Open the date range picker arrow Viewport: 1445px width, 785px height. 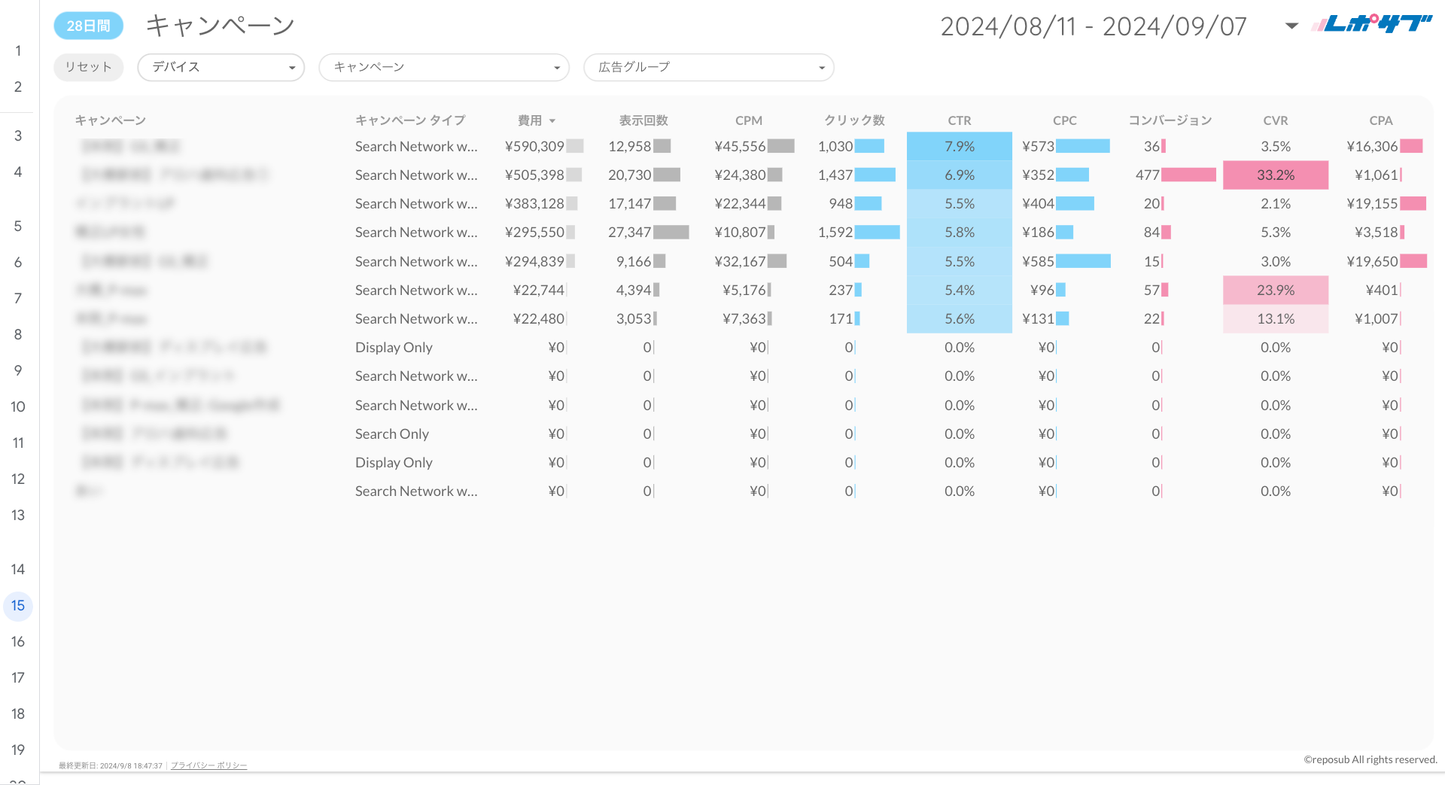(1291, 26)
